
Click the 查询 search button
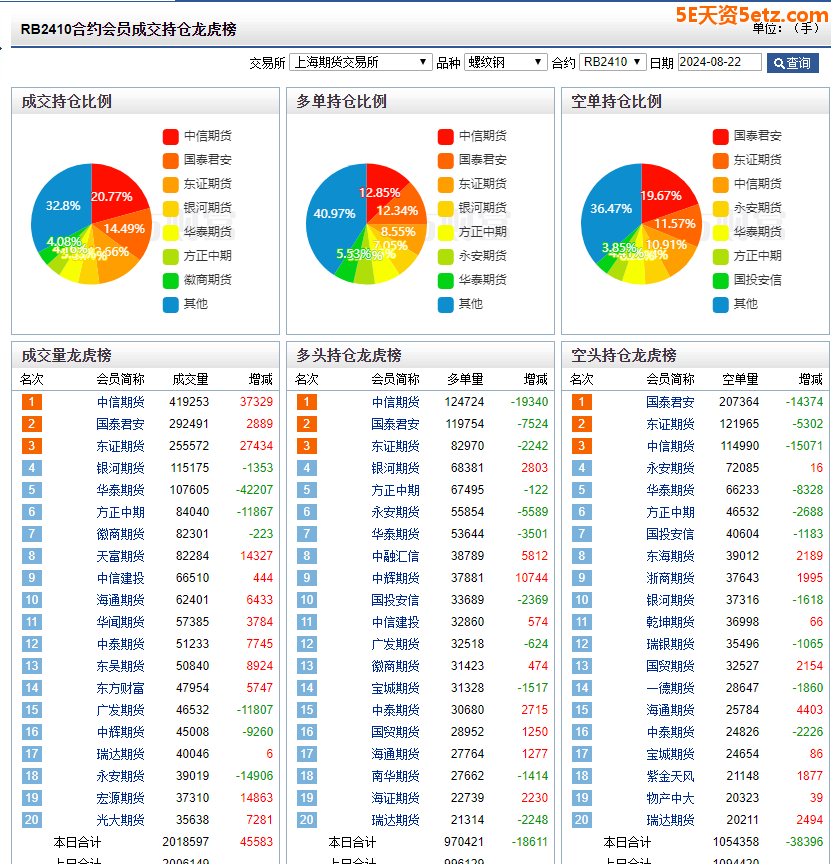click(792, 63)
